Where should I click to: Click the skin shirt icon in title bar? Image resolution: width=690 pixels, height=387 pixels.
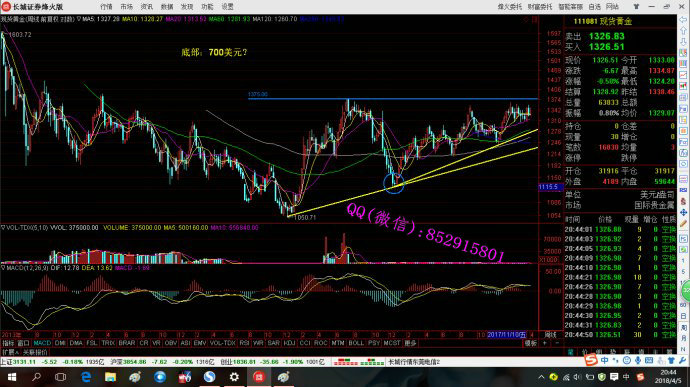(x=636, y=7)
